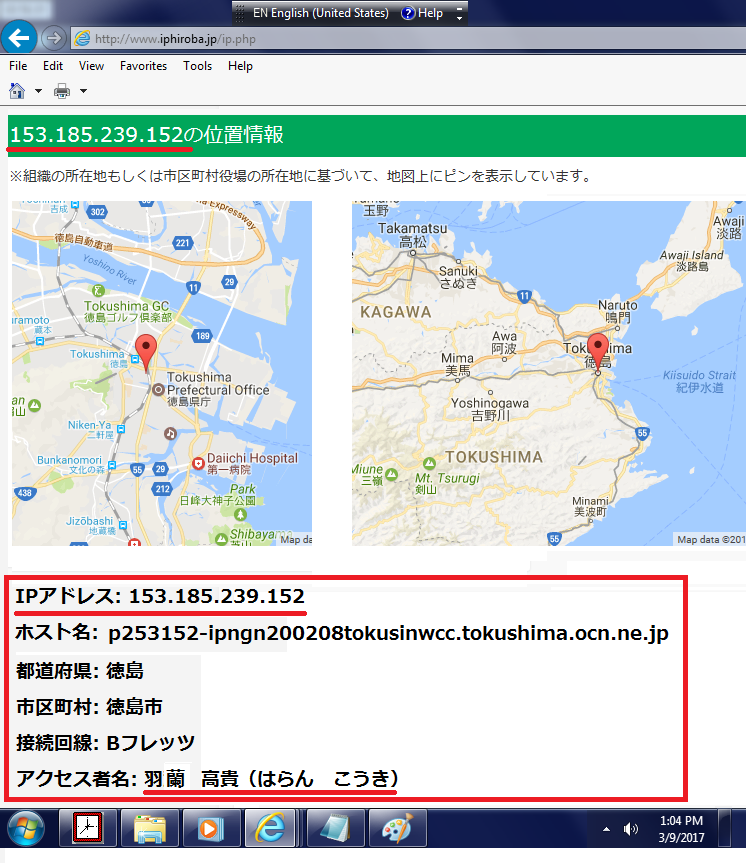Open Windows Media Player from taskbar
The width and height of the screenshot is (746, 863).
tap(211, 827)
